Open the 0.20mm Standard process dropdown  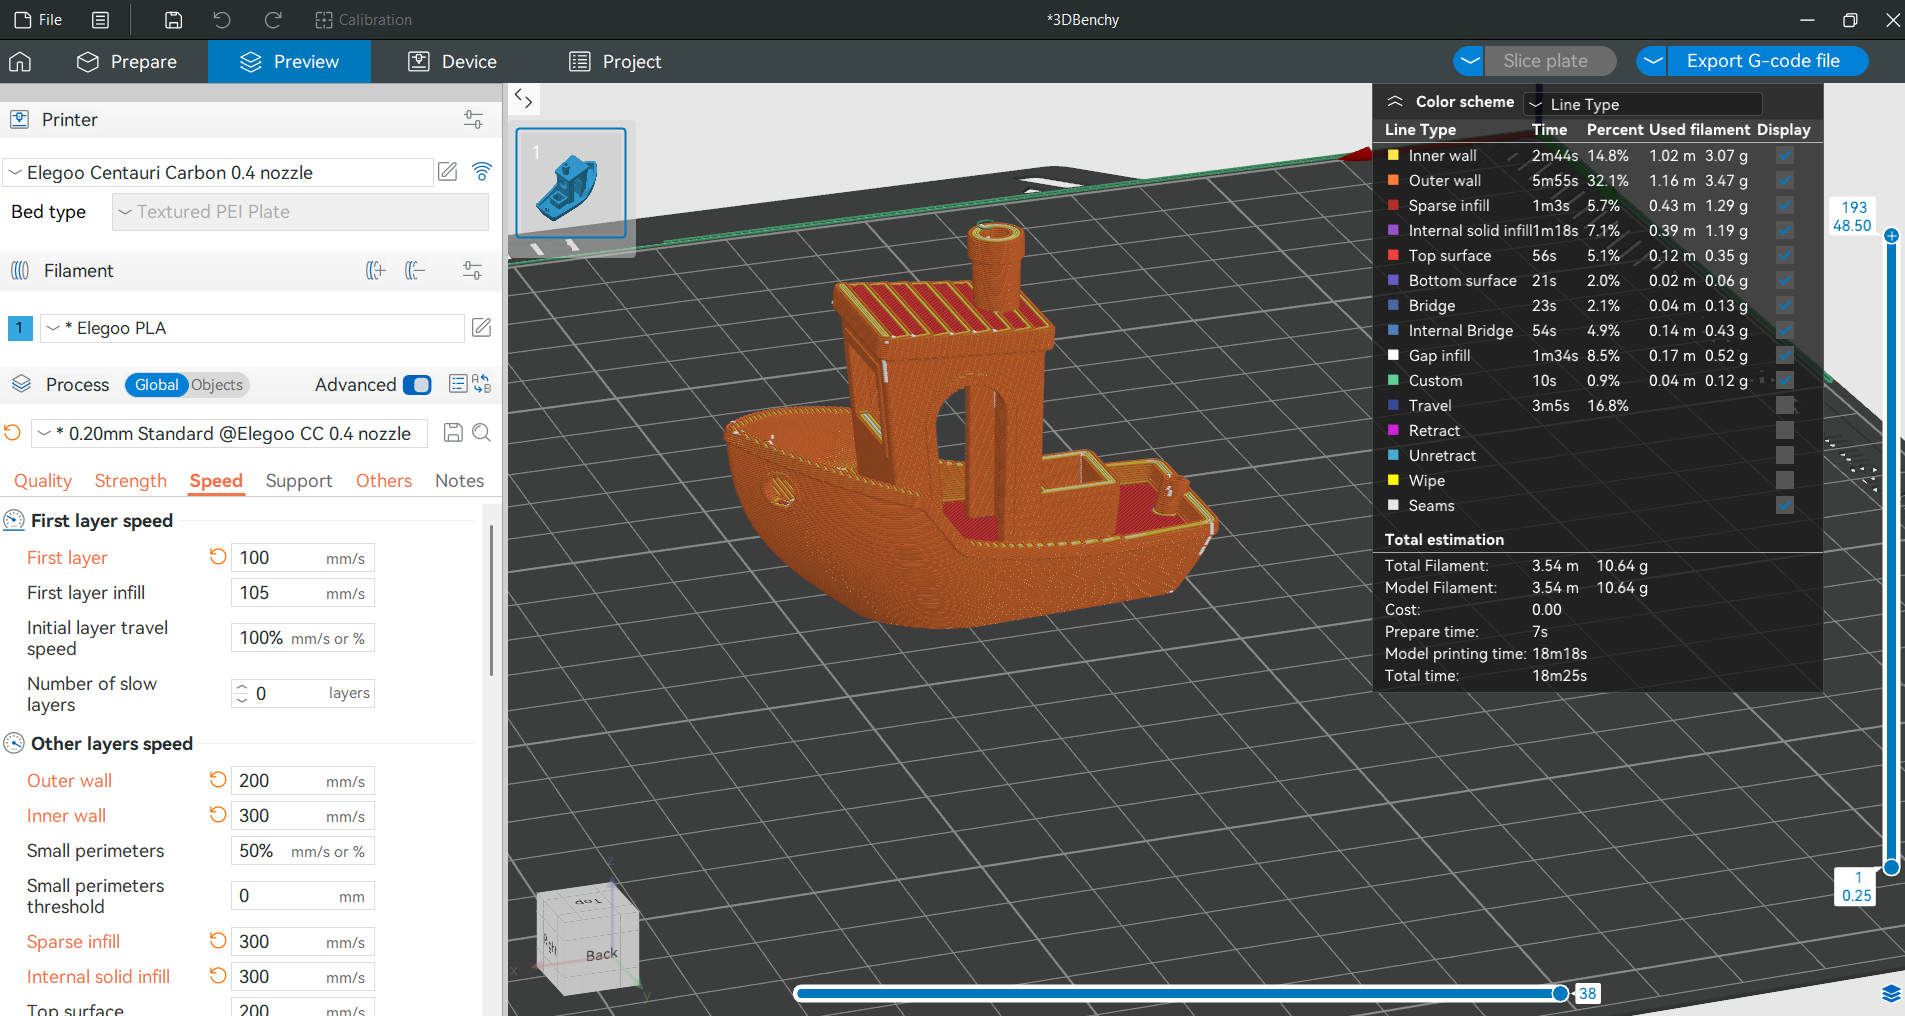coord(230,433)
